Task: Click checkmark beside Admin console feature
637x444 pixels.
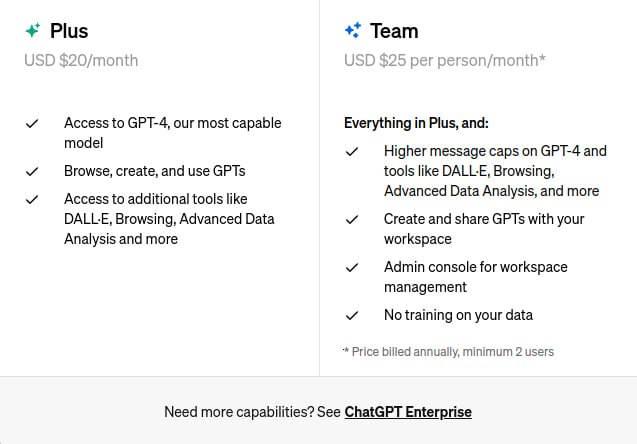Action: click(x=352, y=267)
